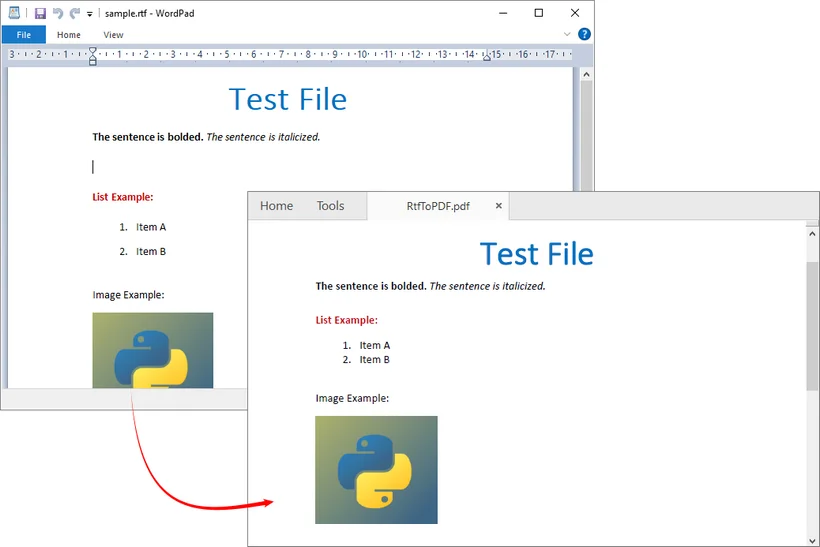Open Customize Quick Access Toolbar dropdown

click(90, 14)
